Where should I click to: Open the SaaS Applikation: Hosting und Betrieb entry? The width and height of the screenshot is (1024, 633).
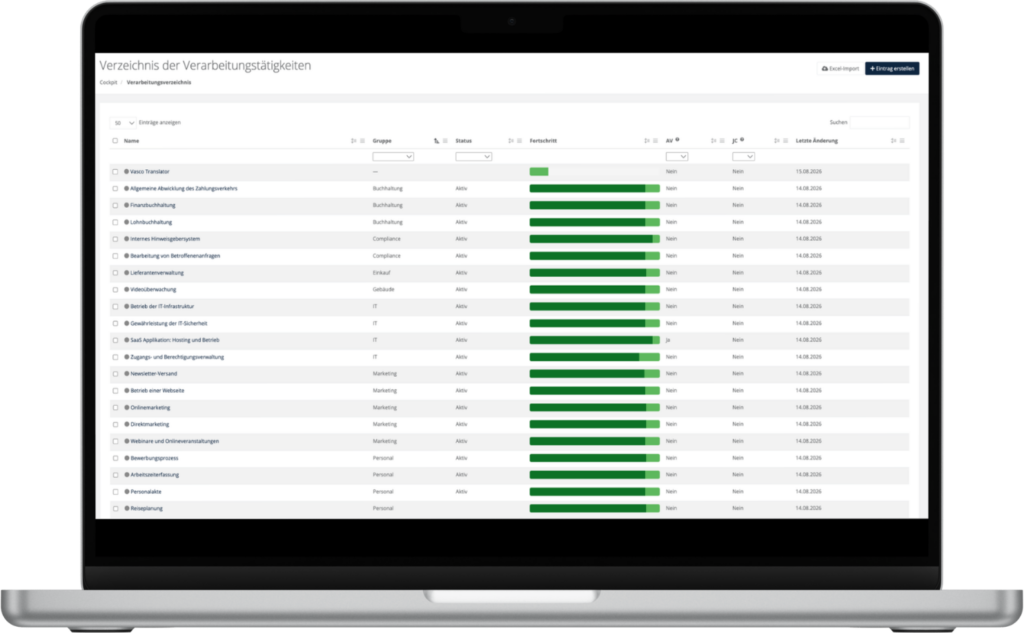[x=175, y=340]
